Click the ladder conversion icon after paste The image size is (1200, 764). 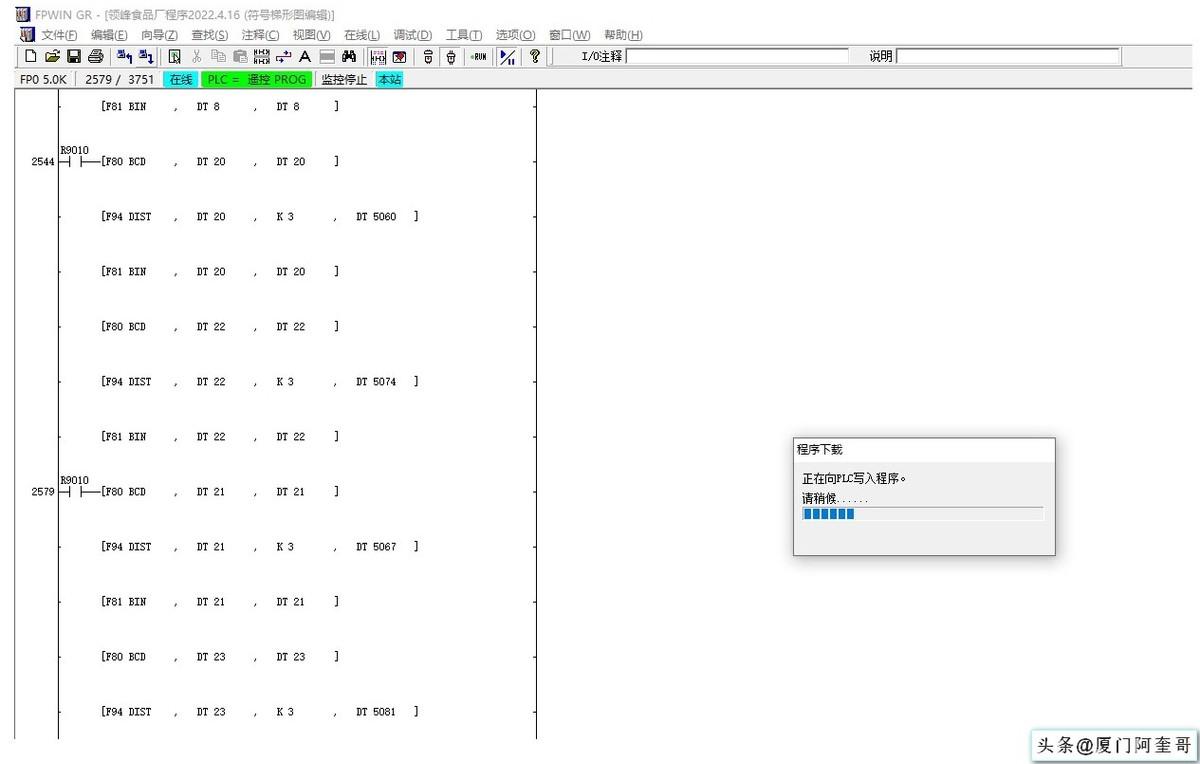[x=262, y=57]
